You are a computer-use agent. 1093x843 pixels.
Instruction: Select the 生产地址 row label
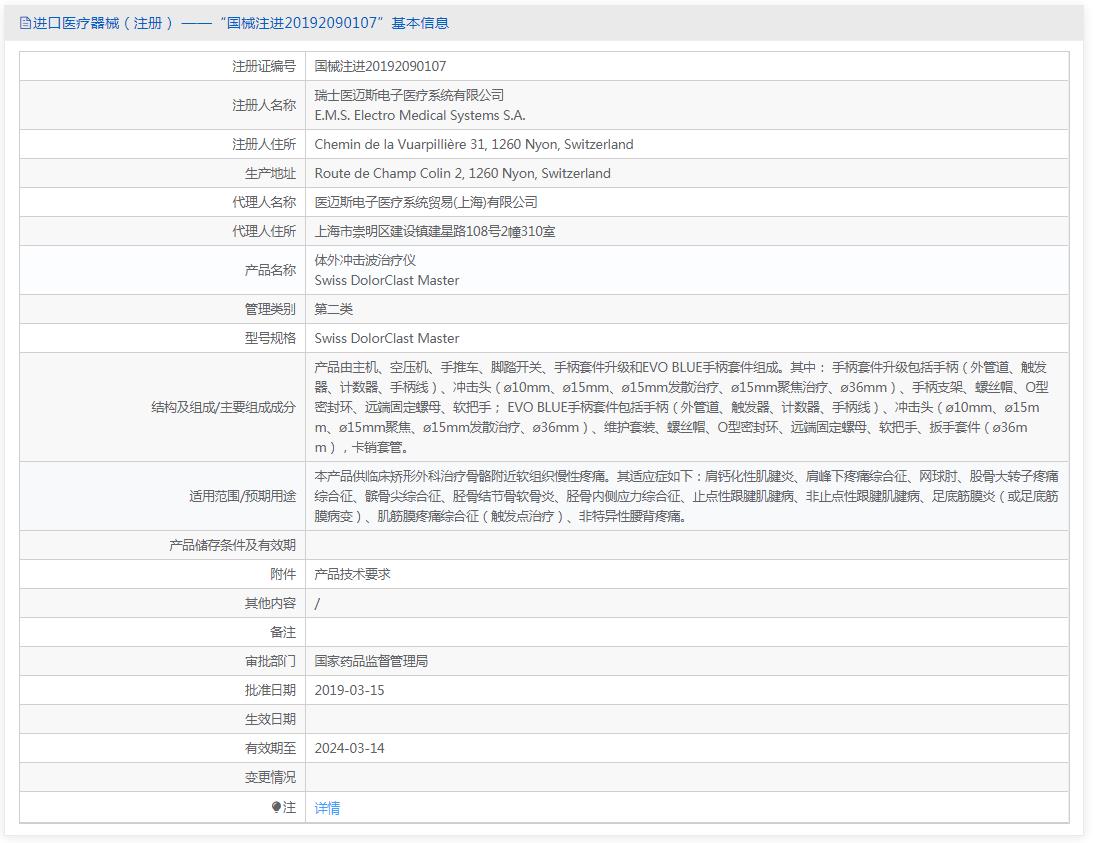[x=270, y=173]
